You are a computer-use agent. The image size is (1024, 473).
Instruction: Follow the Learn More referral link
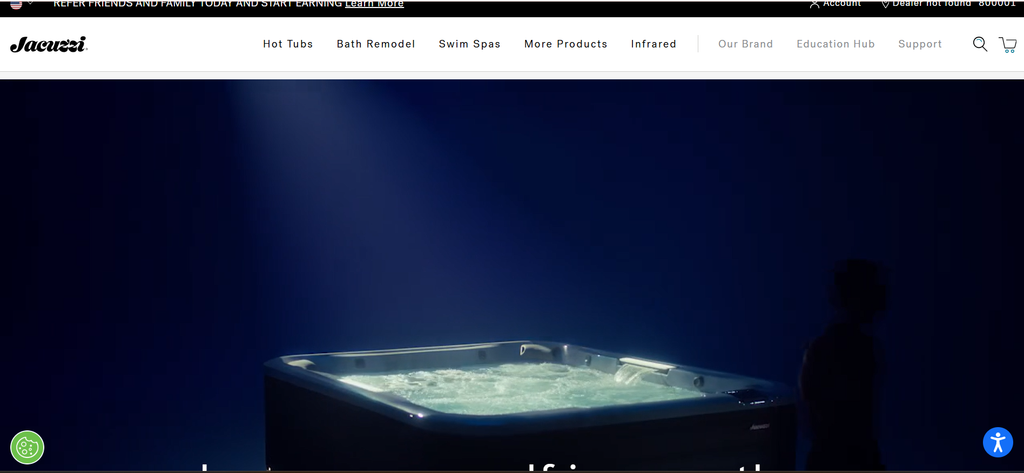tap(374, 4)
